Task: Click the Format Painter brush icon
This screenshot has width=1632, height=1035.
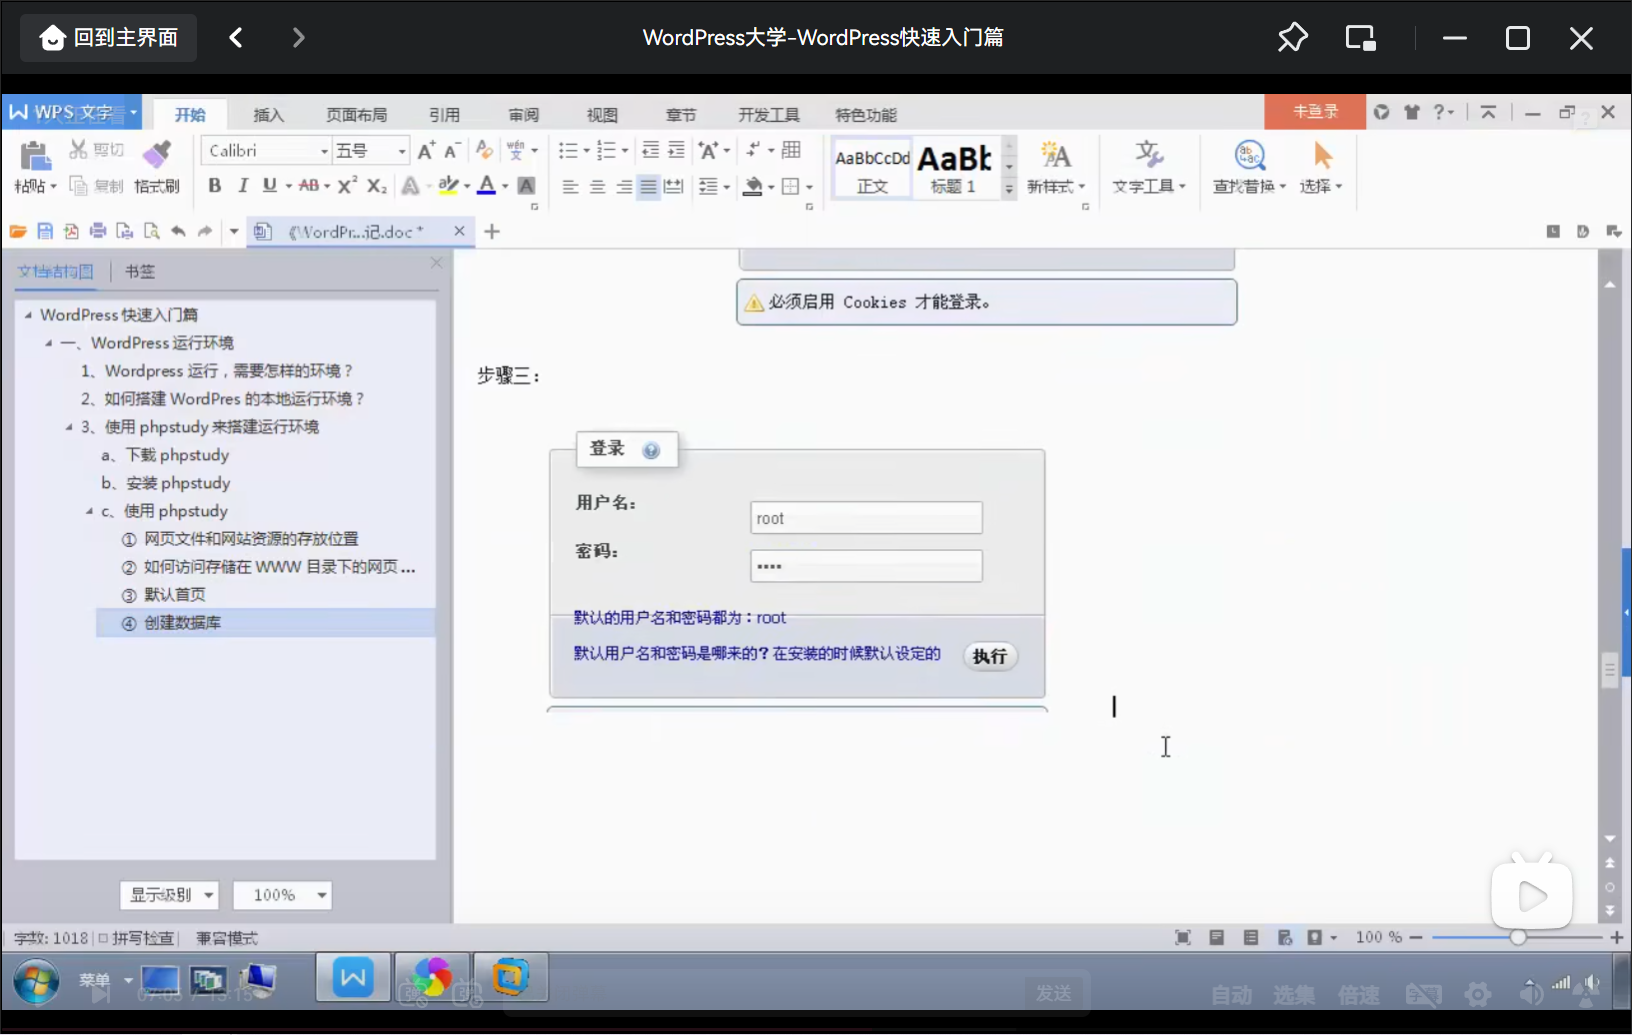Action: tap(156, 154)
